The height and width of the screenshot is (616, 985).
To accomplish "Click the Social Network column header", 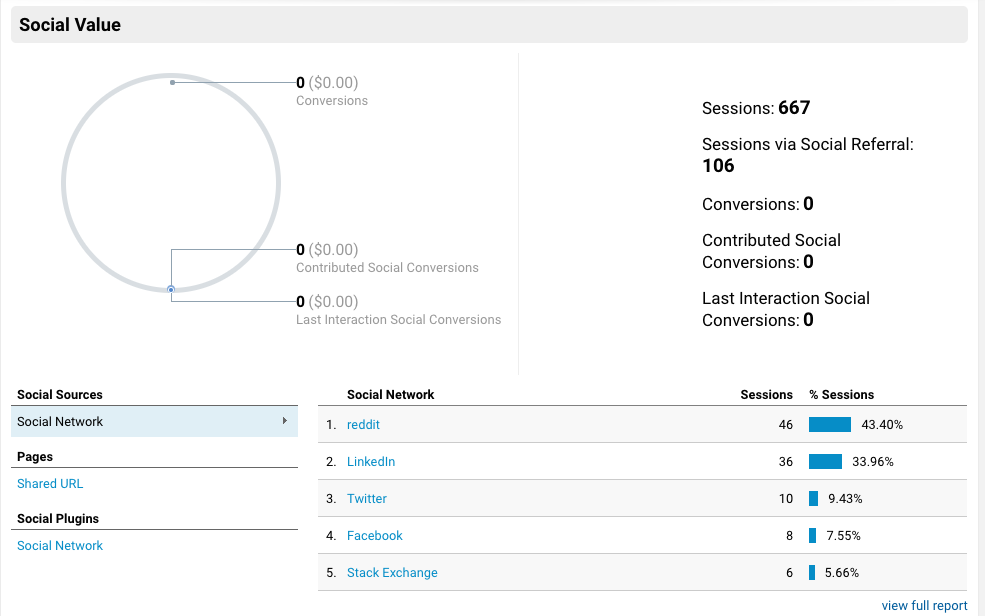I will [x=390, y=394].
